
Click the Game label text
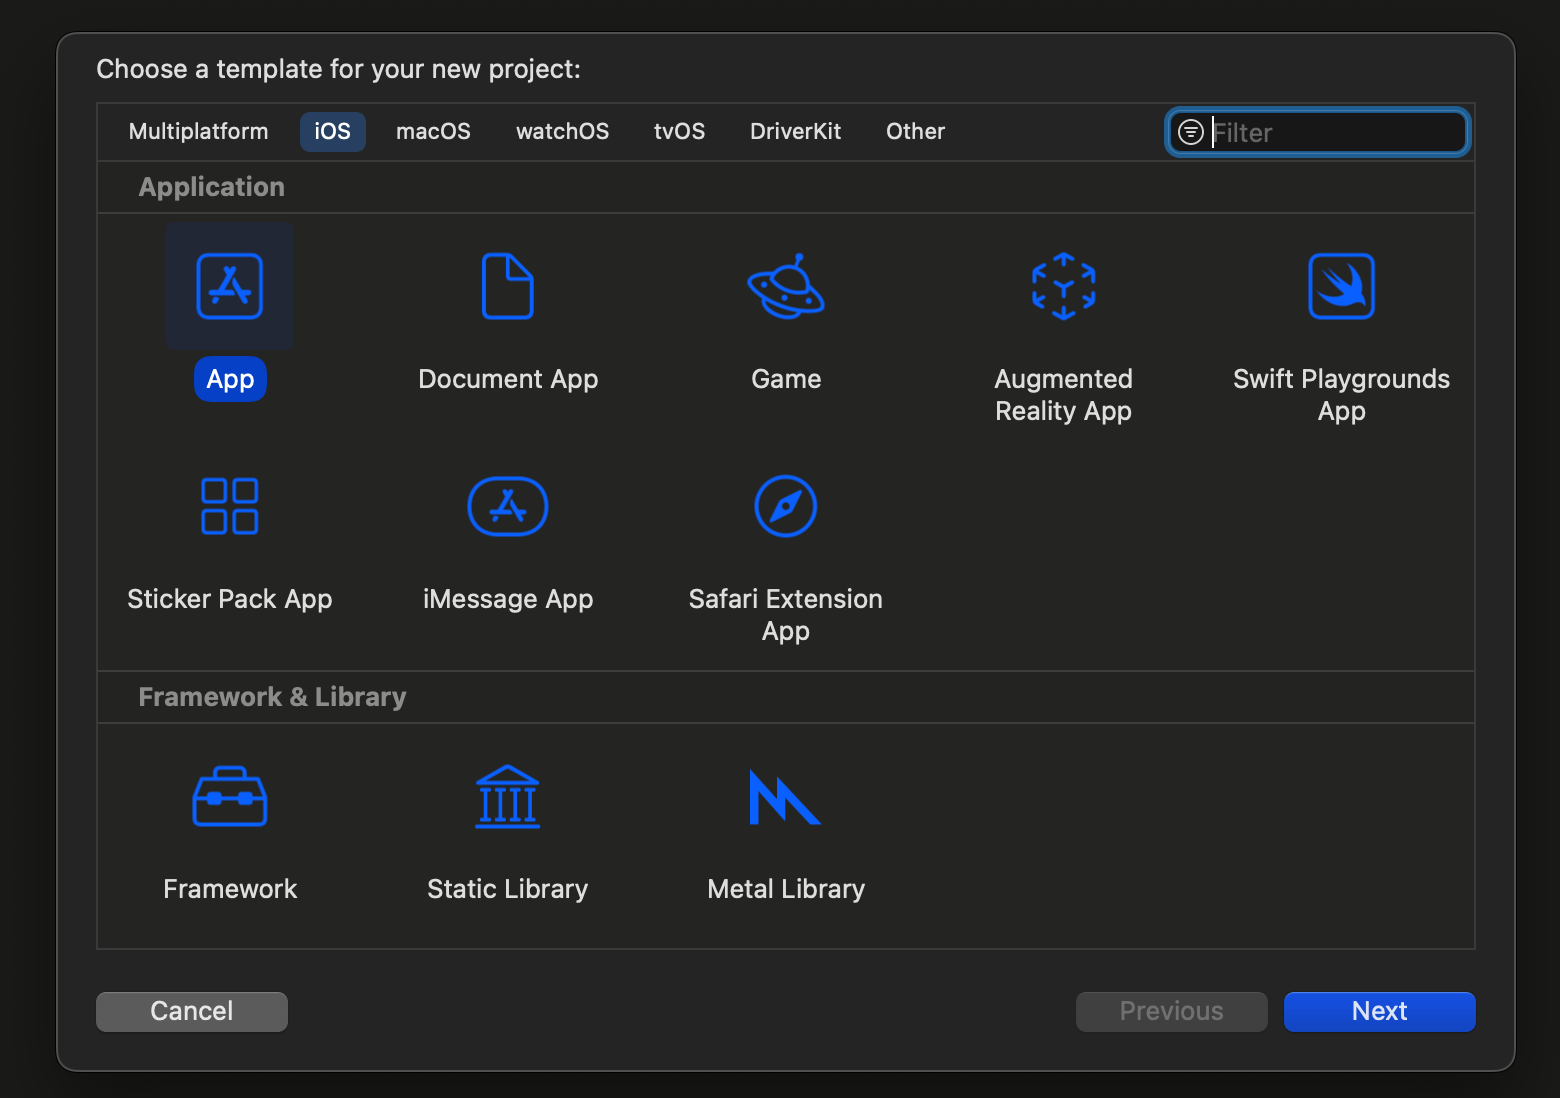pyautogui.click(x=786, y=379)
